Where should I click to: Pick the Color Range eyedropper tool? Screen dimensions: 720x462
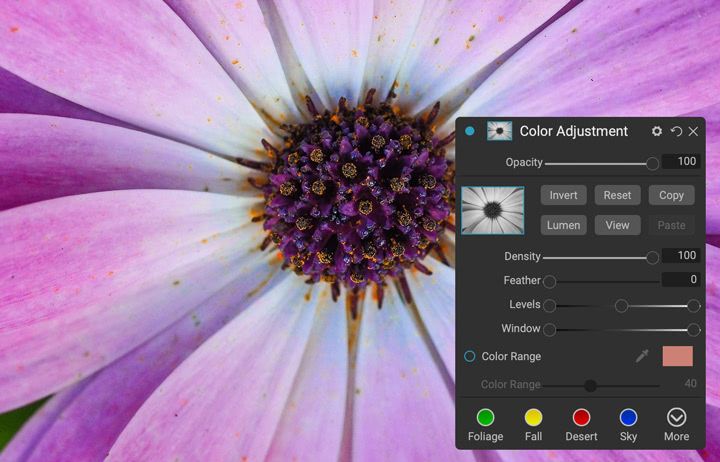tap(641, 356)
